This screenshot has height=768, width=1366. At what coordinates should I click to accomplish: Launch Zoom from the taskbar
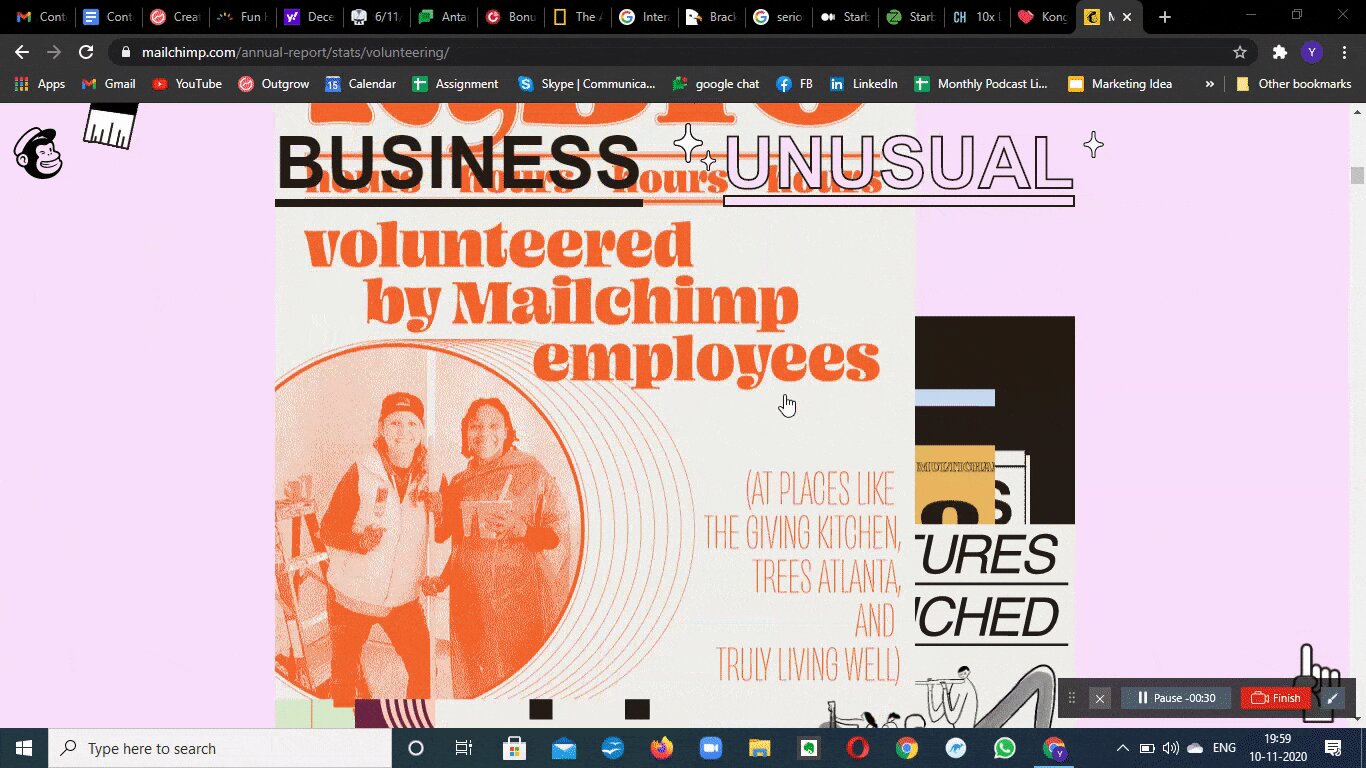pos(710,748)
